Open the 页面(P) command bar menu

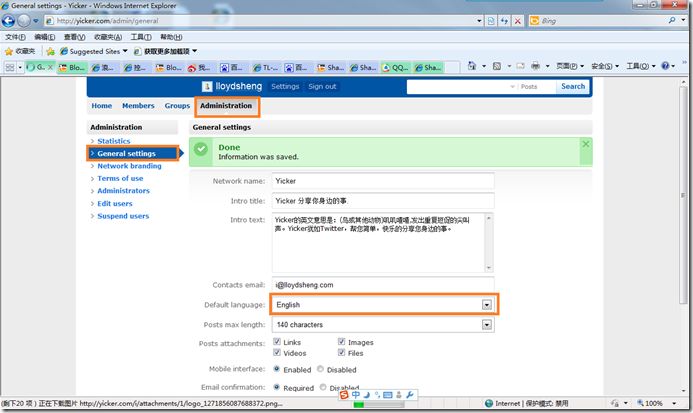pyautogui.click(x=570, y=66)
